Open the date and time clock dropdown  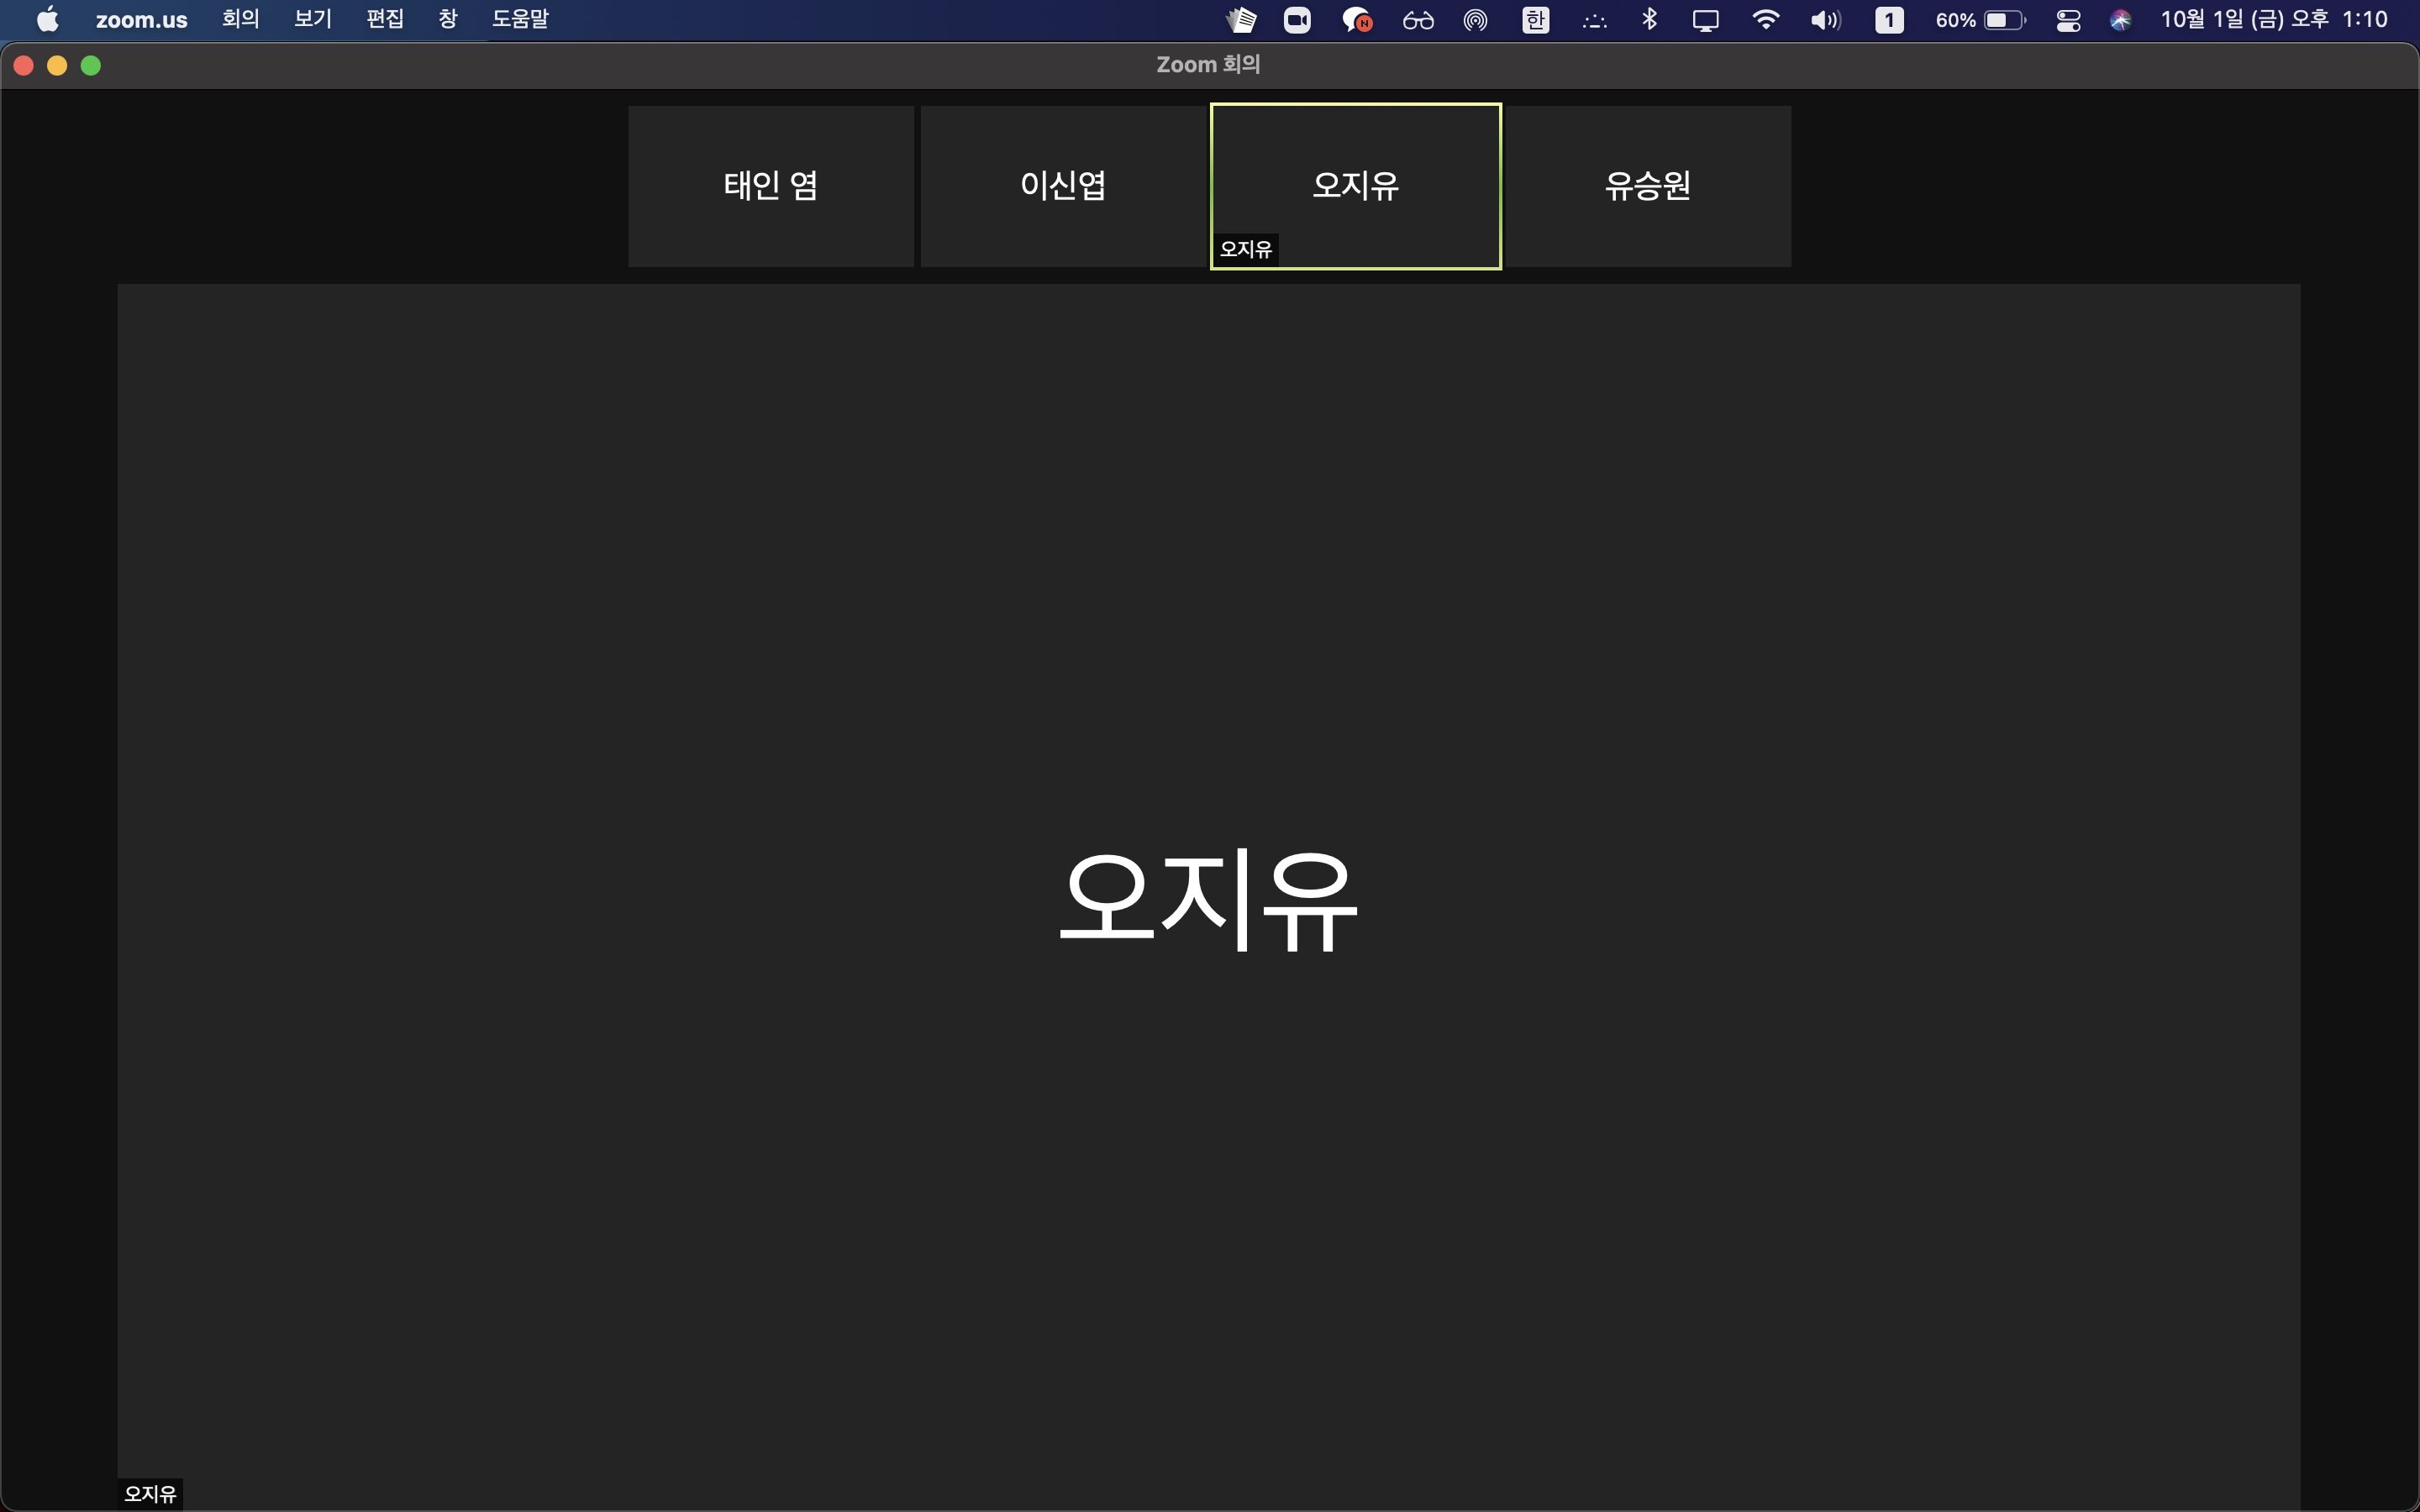(x=2273, y=20)
